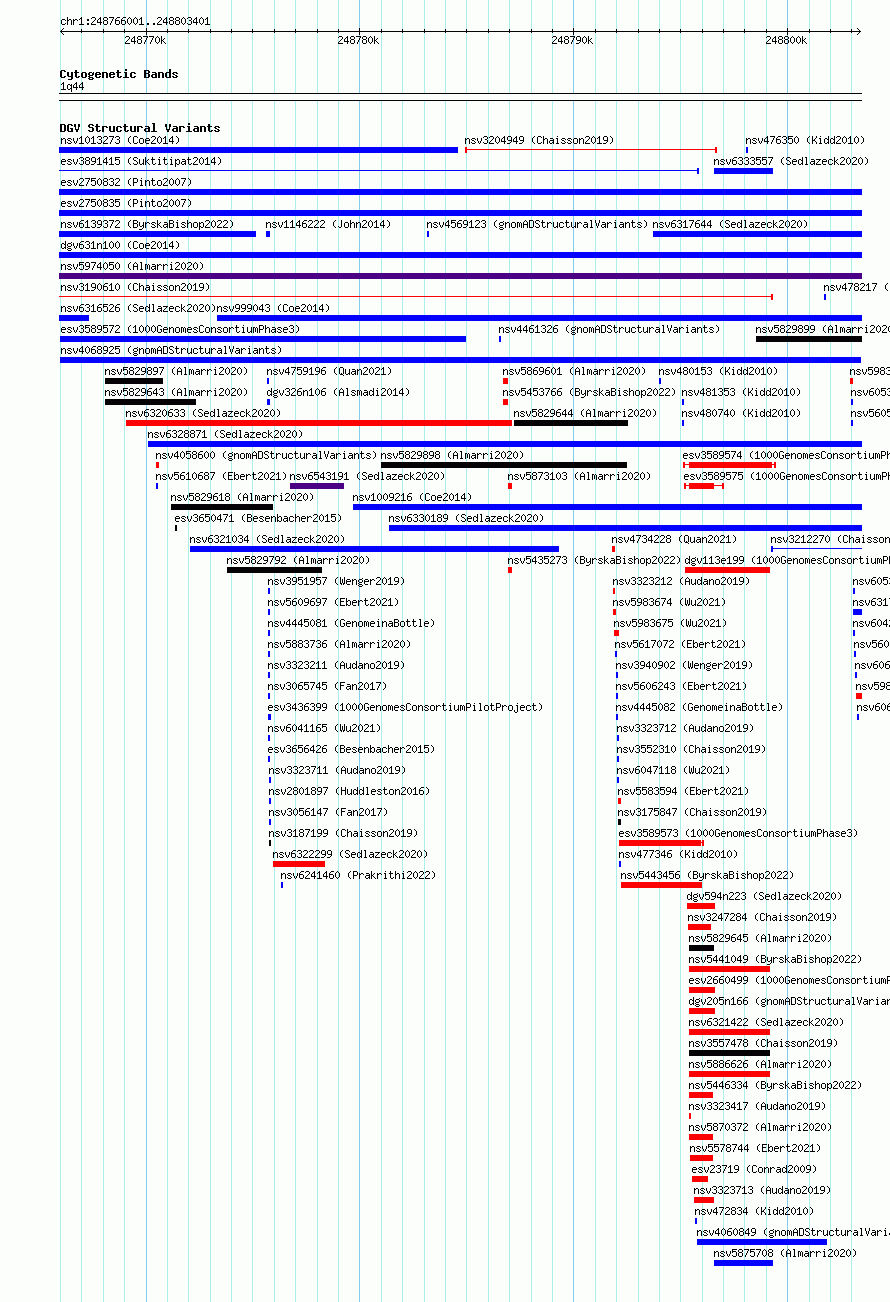The width and height of the screenshot is (890, 1302).
Task: Select dgv594n223 (Sedlazeck2020) label
Action: pos(764,896)
